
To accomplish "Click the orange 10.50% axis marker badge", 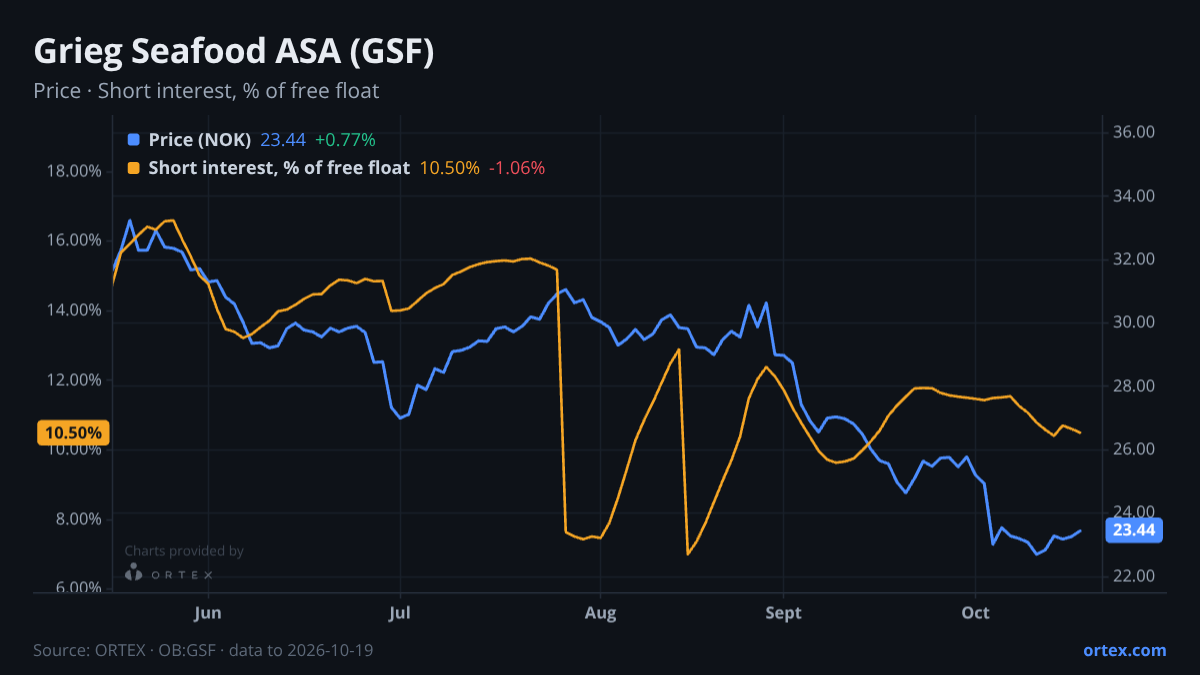I will pyautogui.click(x=73, y=433).
